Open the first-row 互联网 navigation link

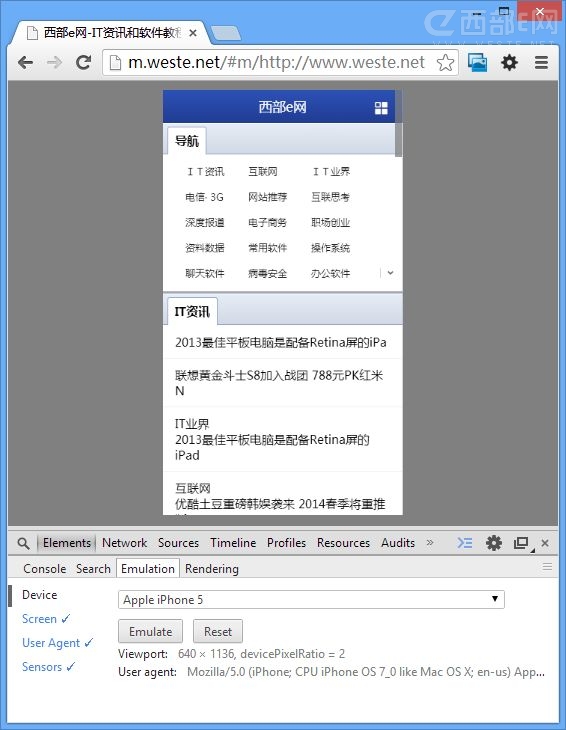tap(263, 172)
